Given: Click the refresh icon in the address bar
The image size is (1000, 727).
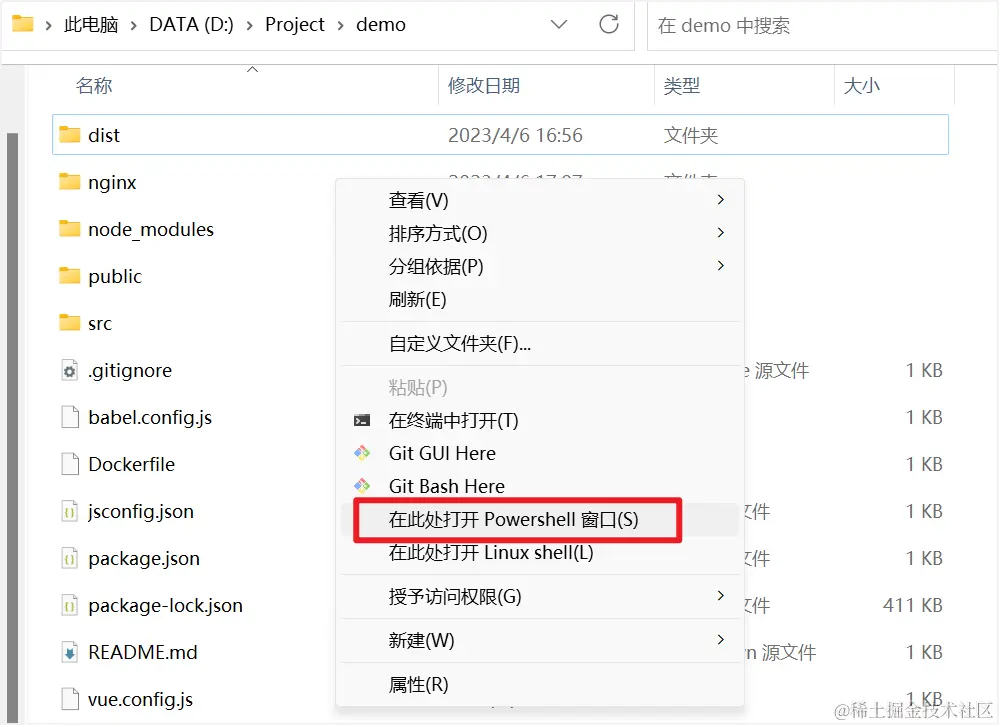Looking at the screenshot, I should point(610,26).
